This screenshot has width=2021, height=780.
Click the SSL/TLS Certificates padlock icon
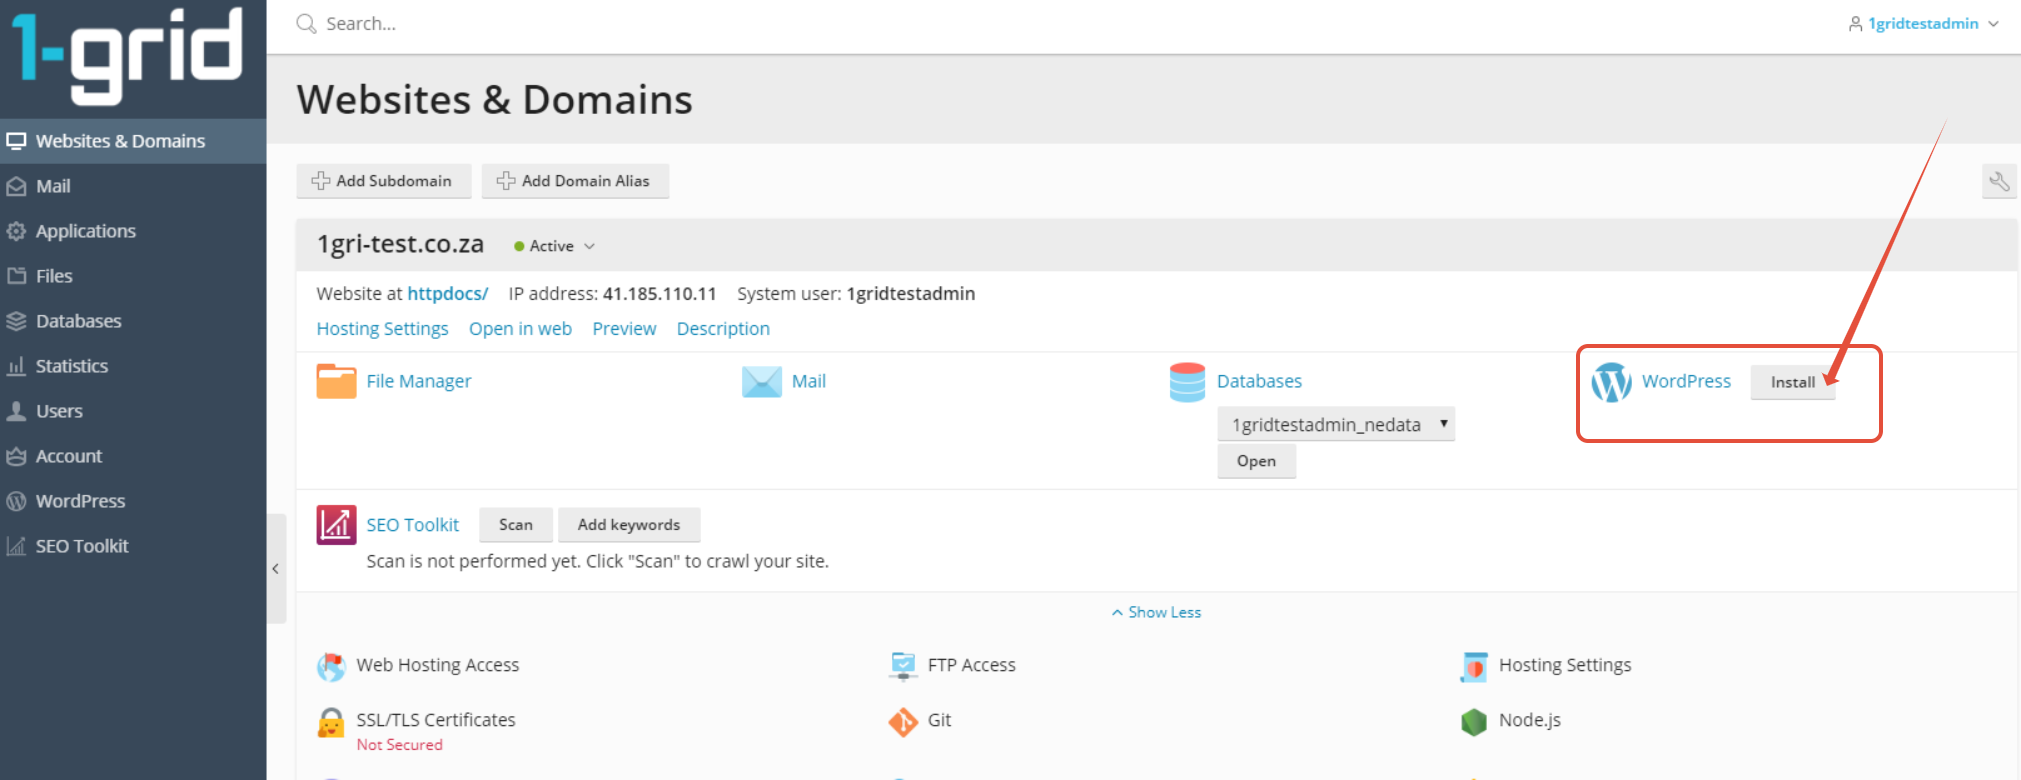click(x=331, y=722)
